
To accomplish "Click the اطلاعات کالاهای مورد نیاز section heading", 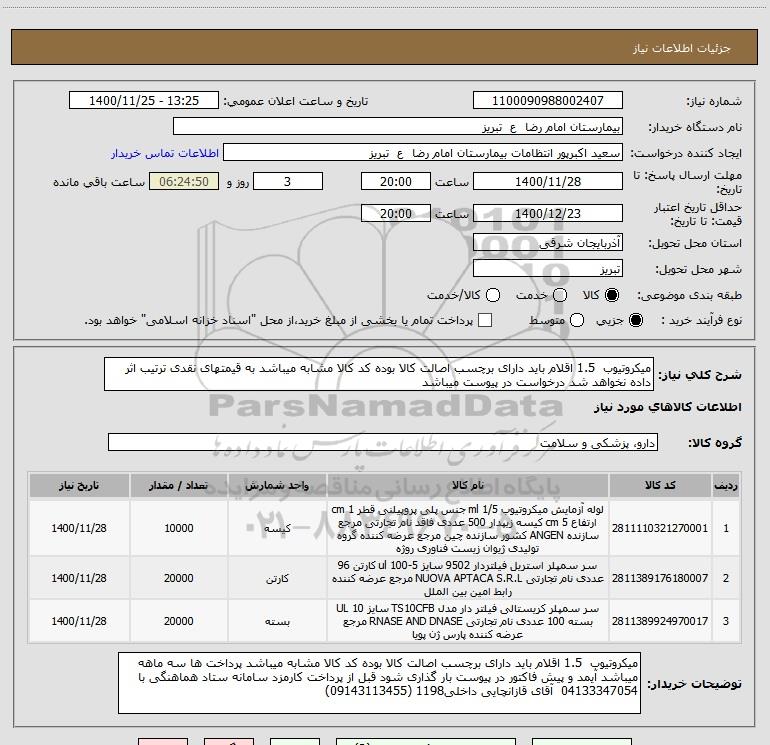I will pyautogui.click(x=668, y=407).
